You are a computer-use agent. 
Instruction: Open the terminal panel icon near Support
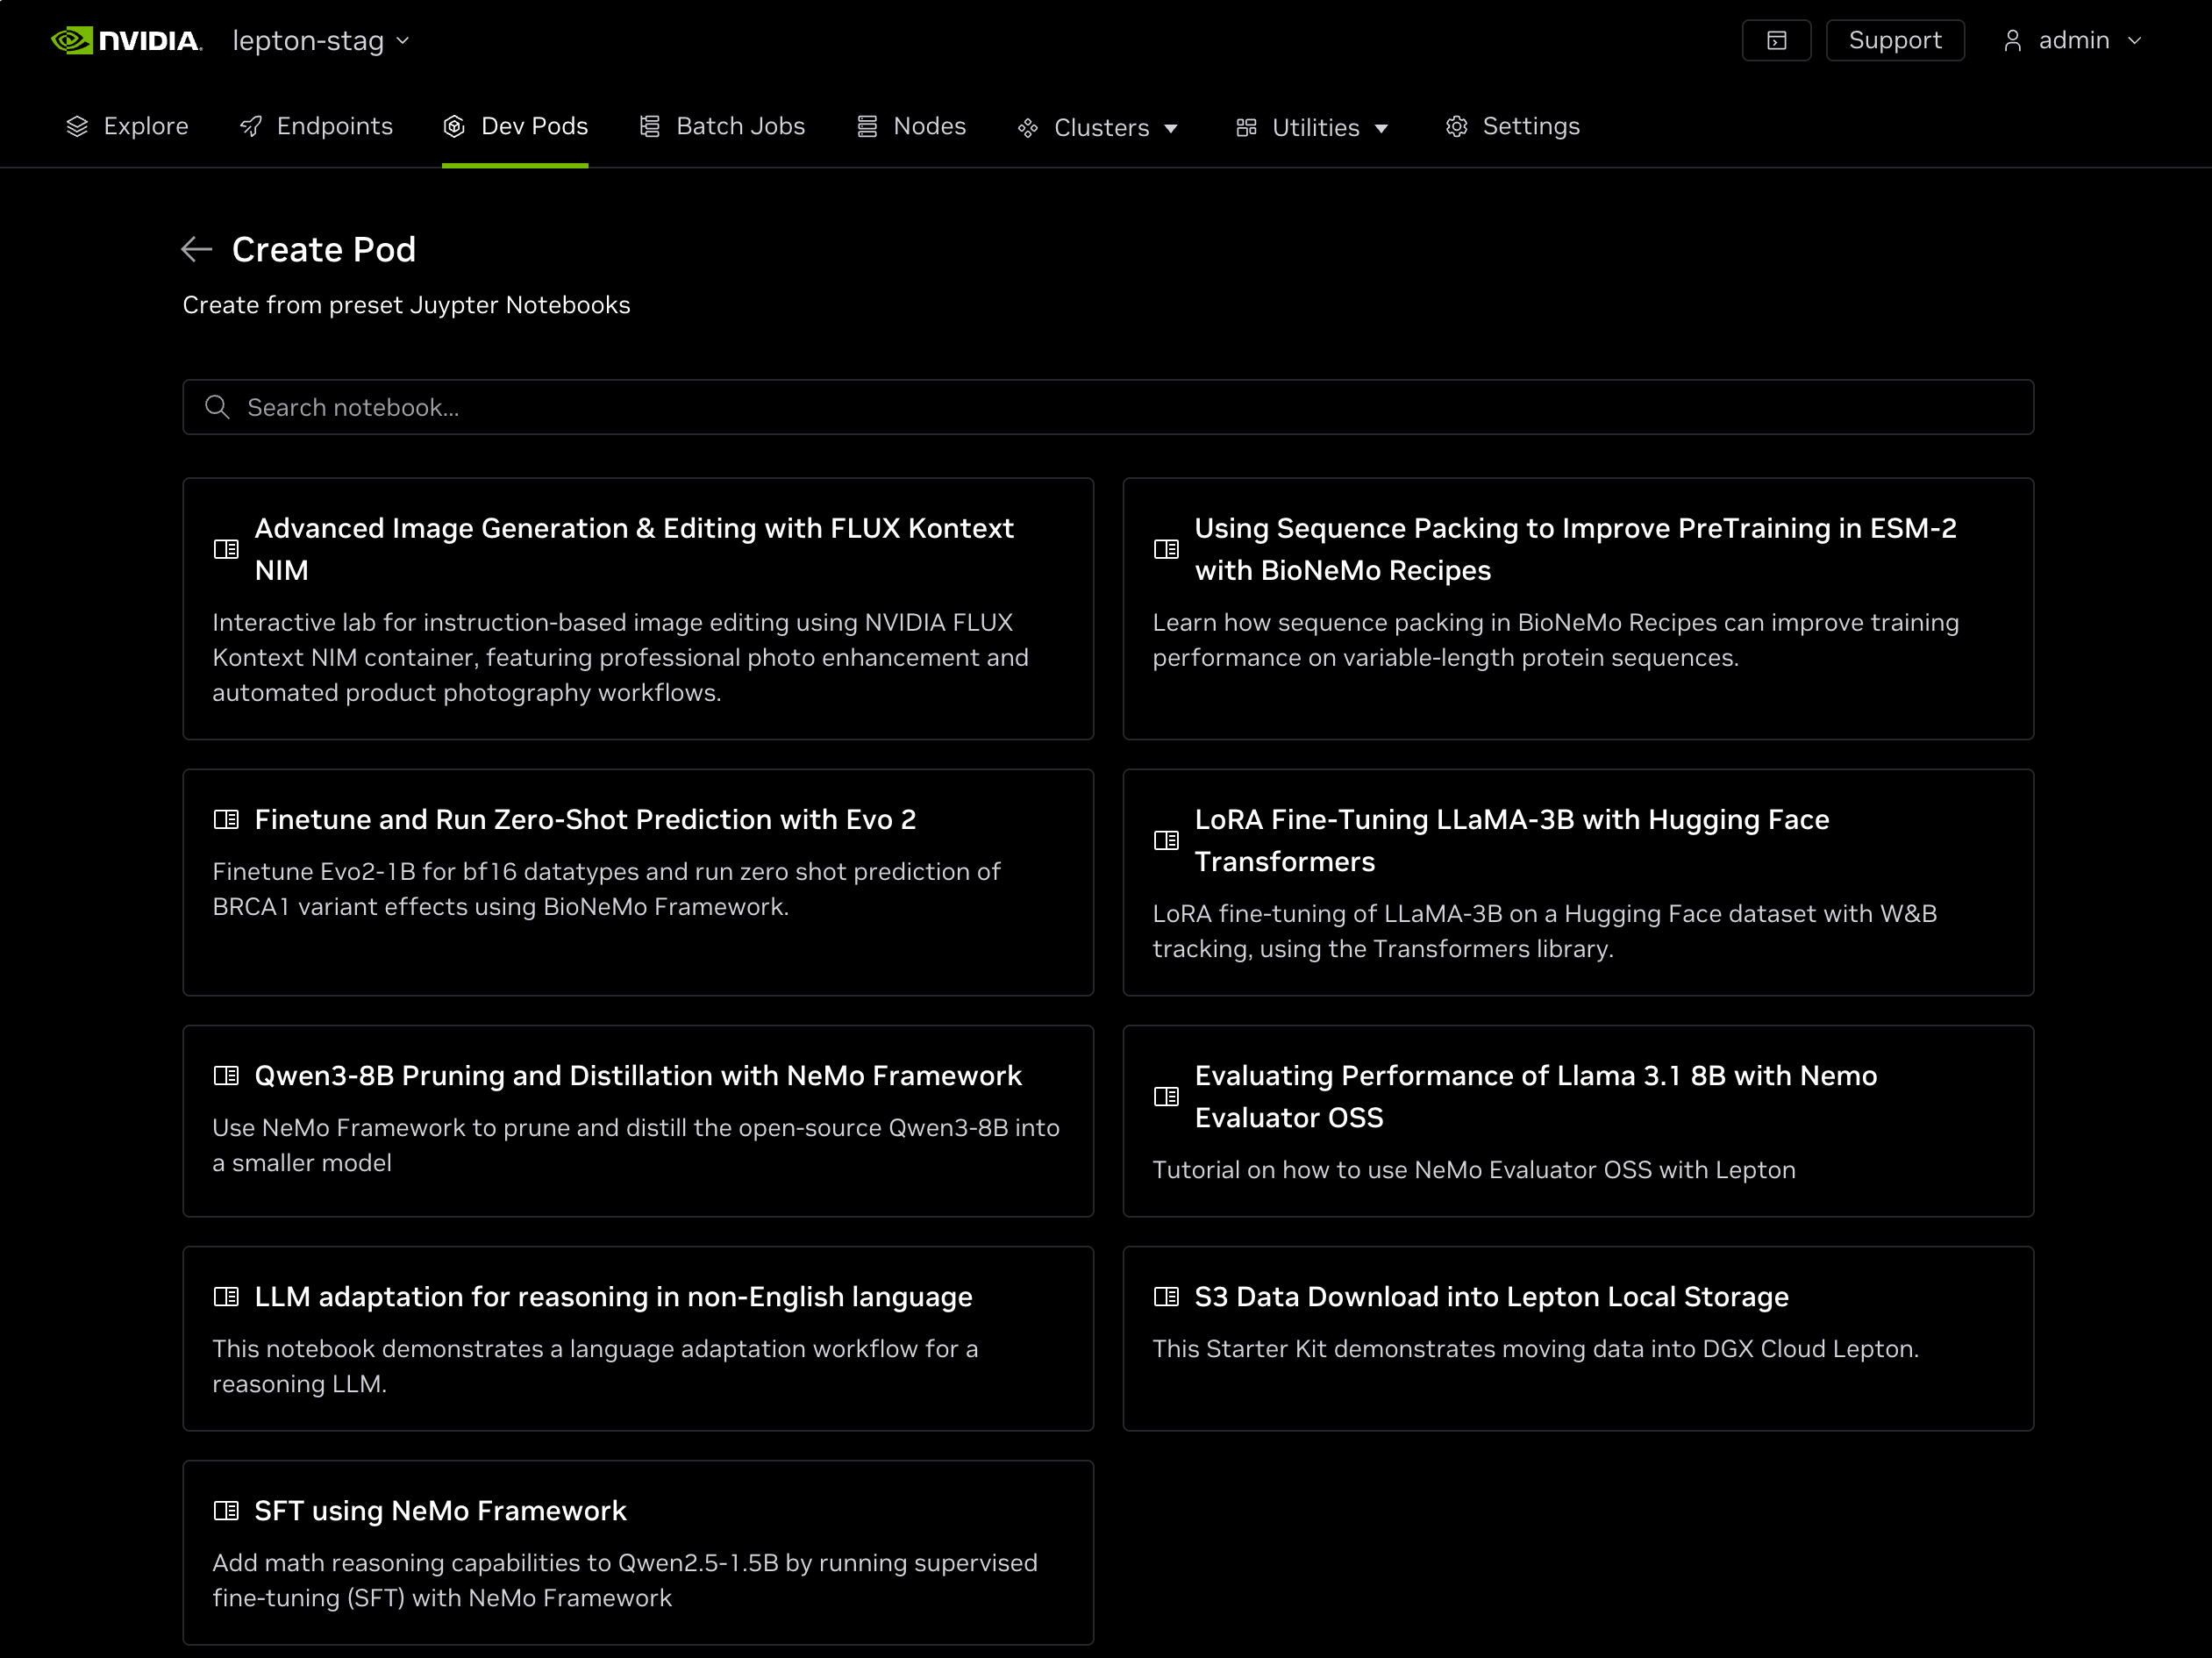click(1776, 41)
